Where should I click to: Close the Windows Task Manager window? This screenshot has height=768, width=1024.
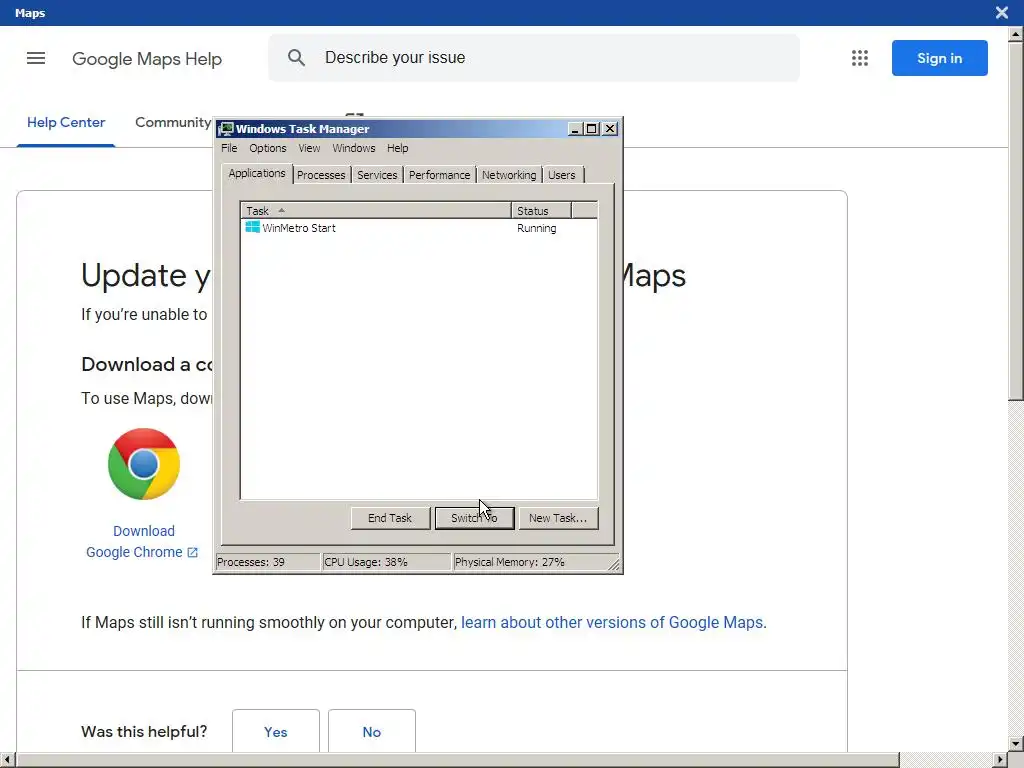tap(609, 129)
